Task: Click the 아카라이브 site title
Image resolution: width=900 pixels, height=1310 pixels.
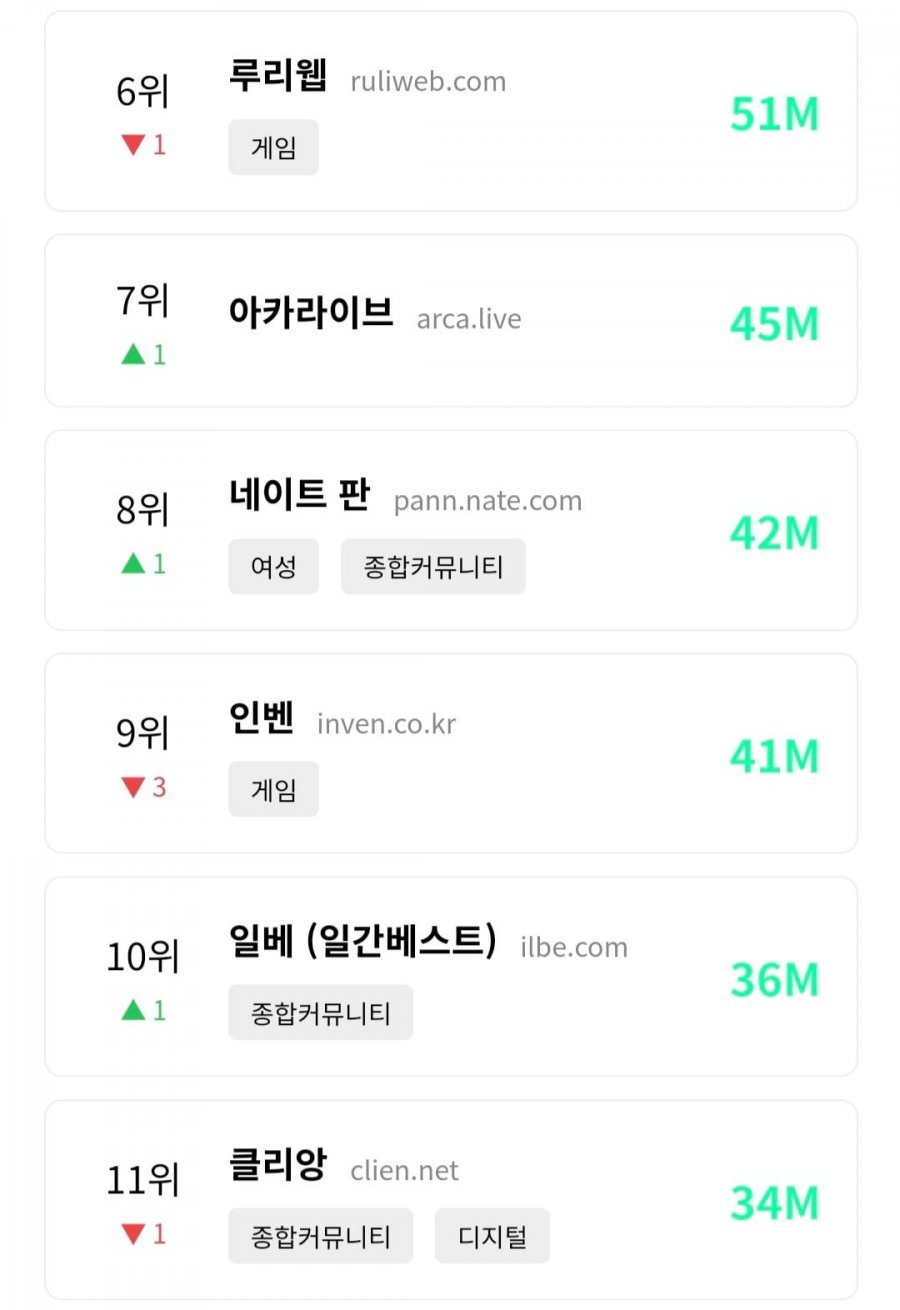Action: [x=311, y=315]
